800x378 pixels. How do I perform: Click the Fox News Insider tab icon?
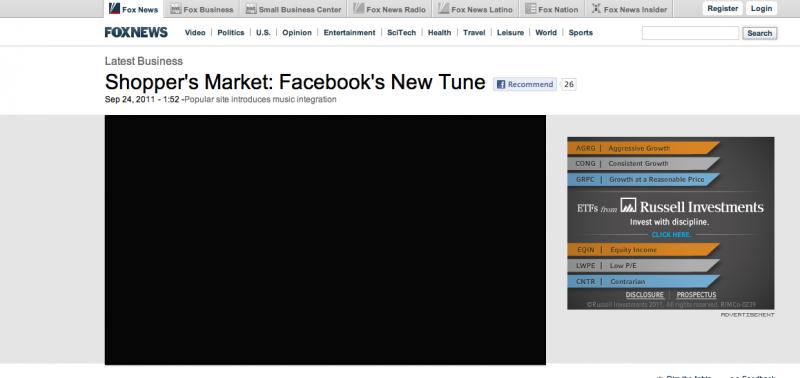point(596,9)
